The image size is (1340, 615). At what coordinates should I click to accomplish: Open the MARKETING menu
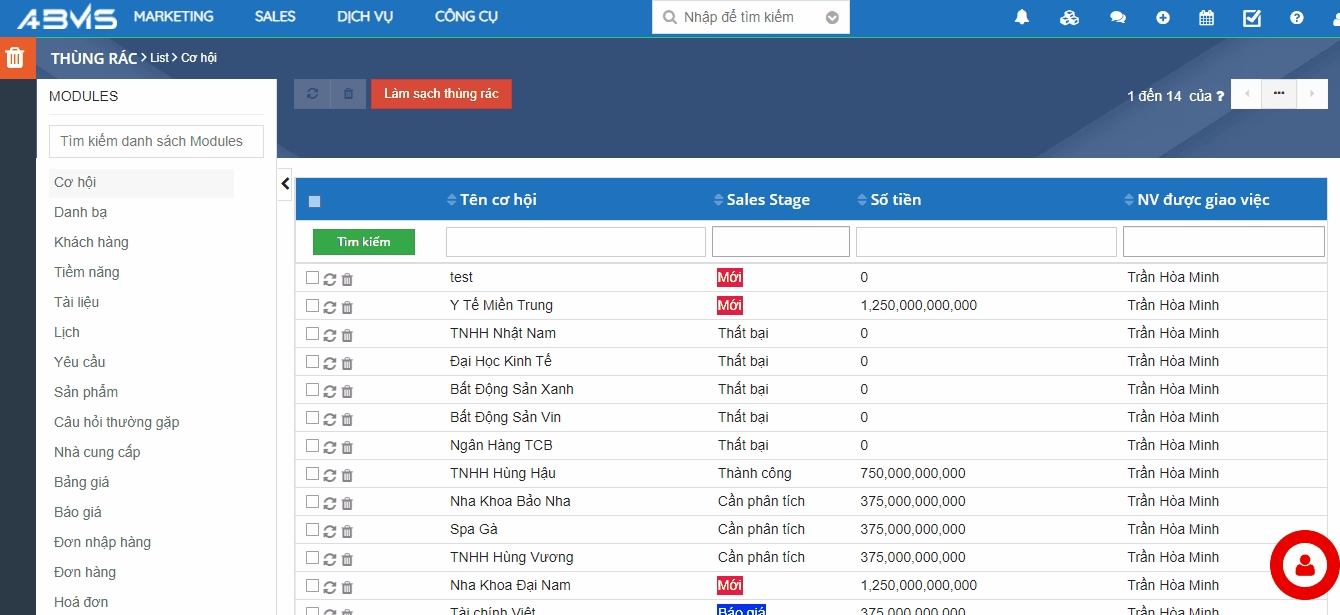(173, 17)
